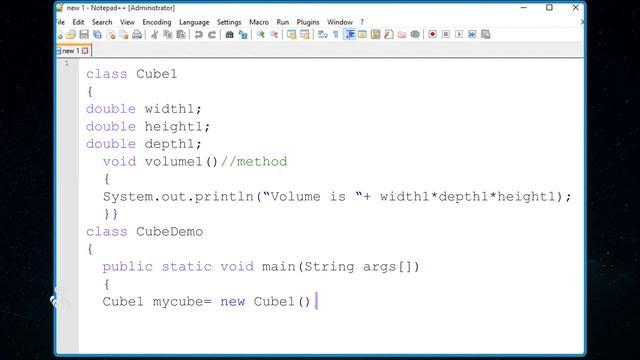Open the Window menu
The image size is (640, 360).
coord(340,22)
